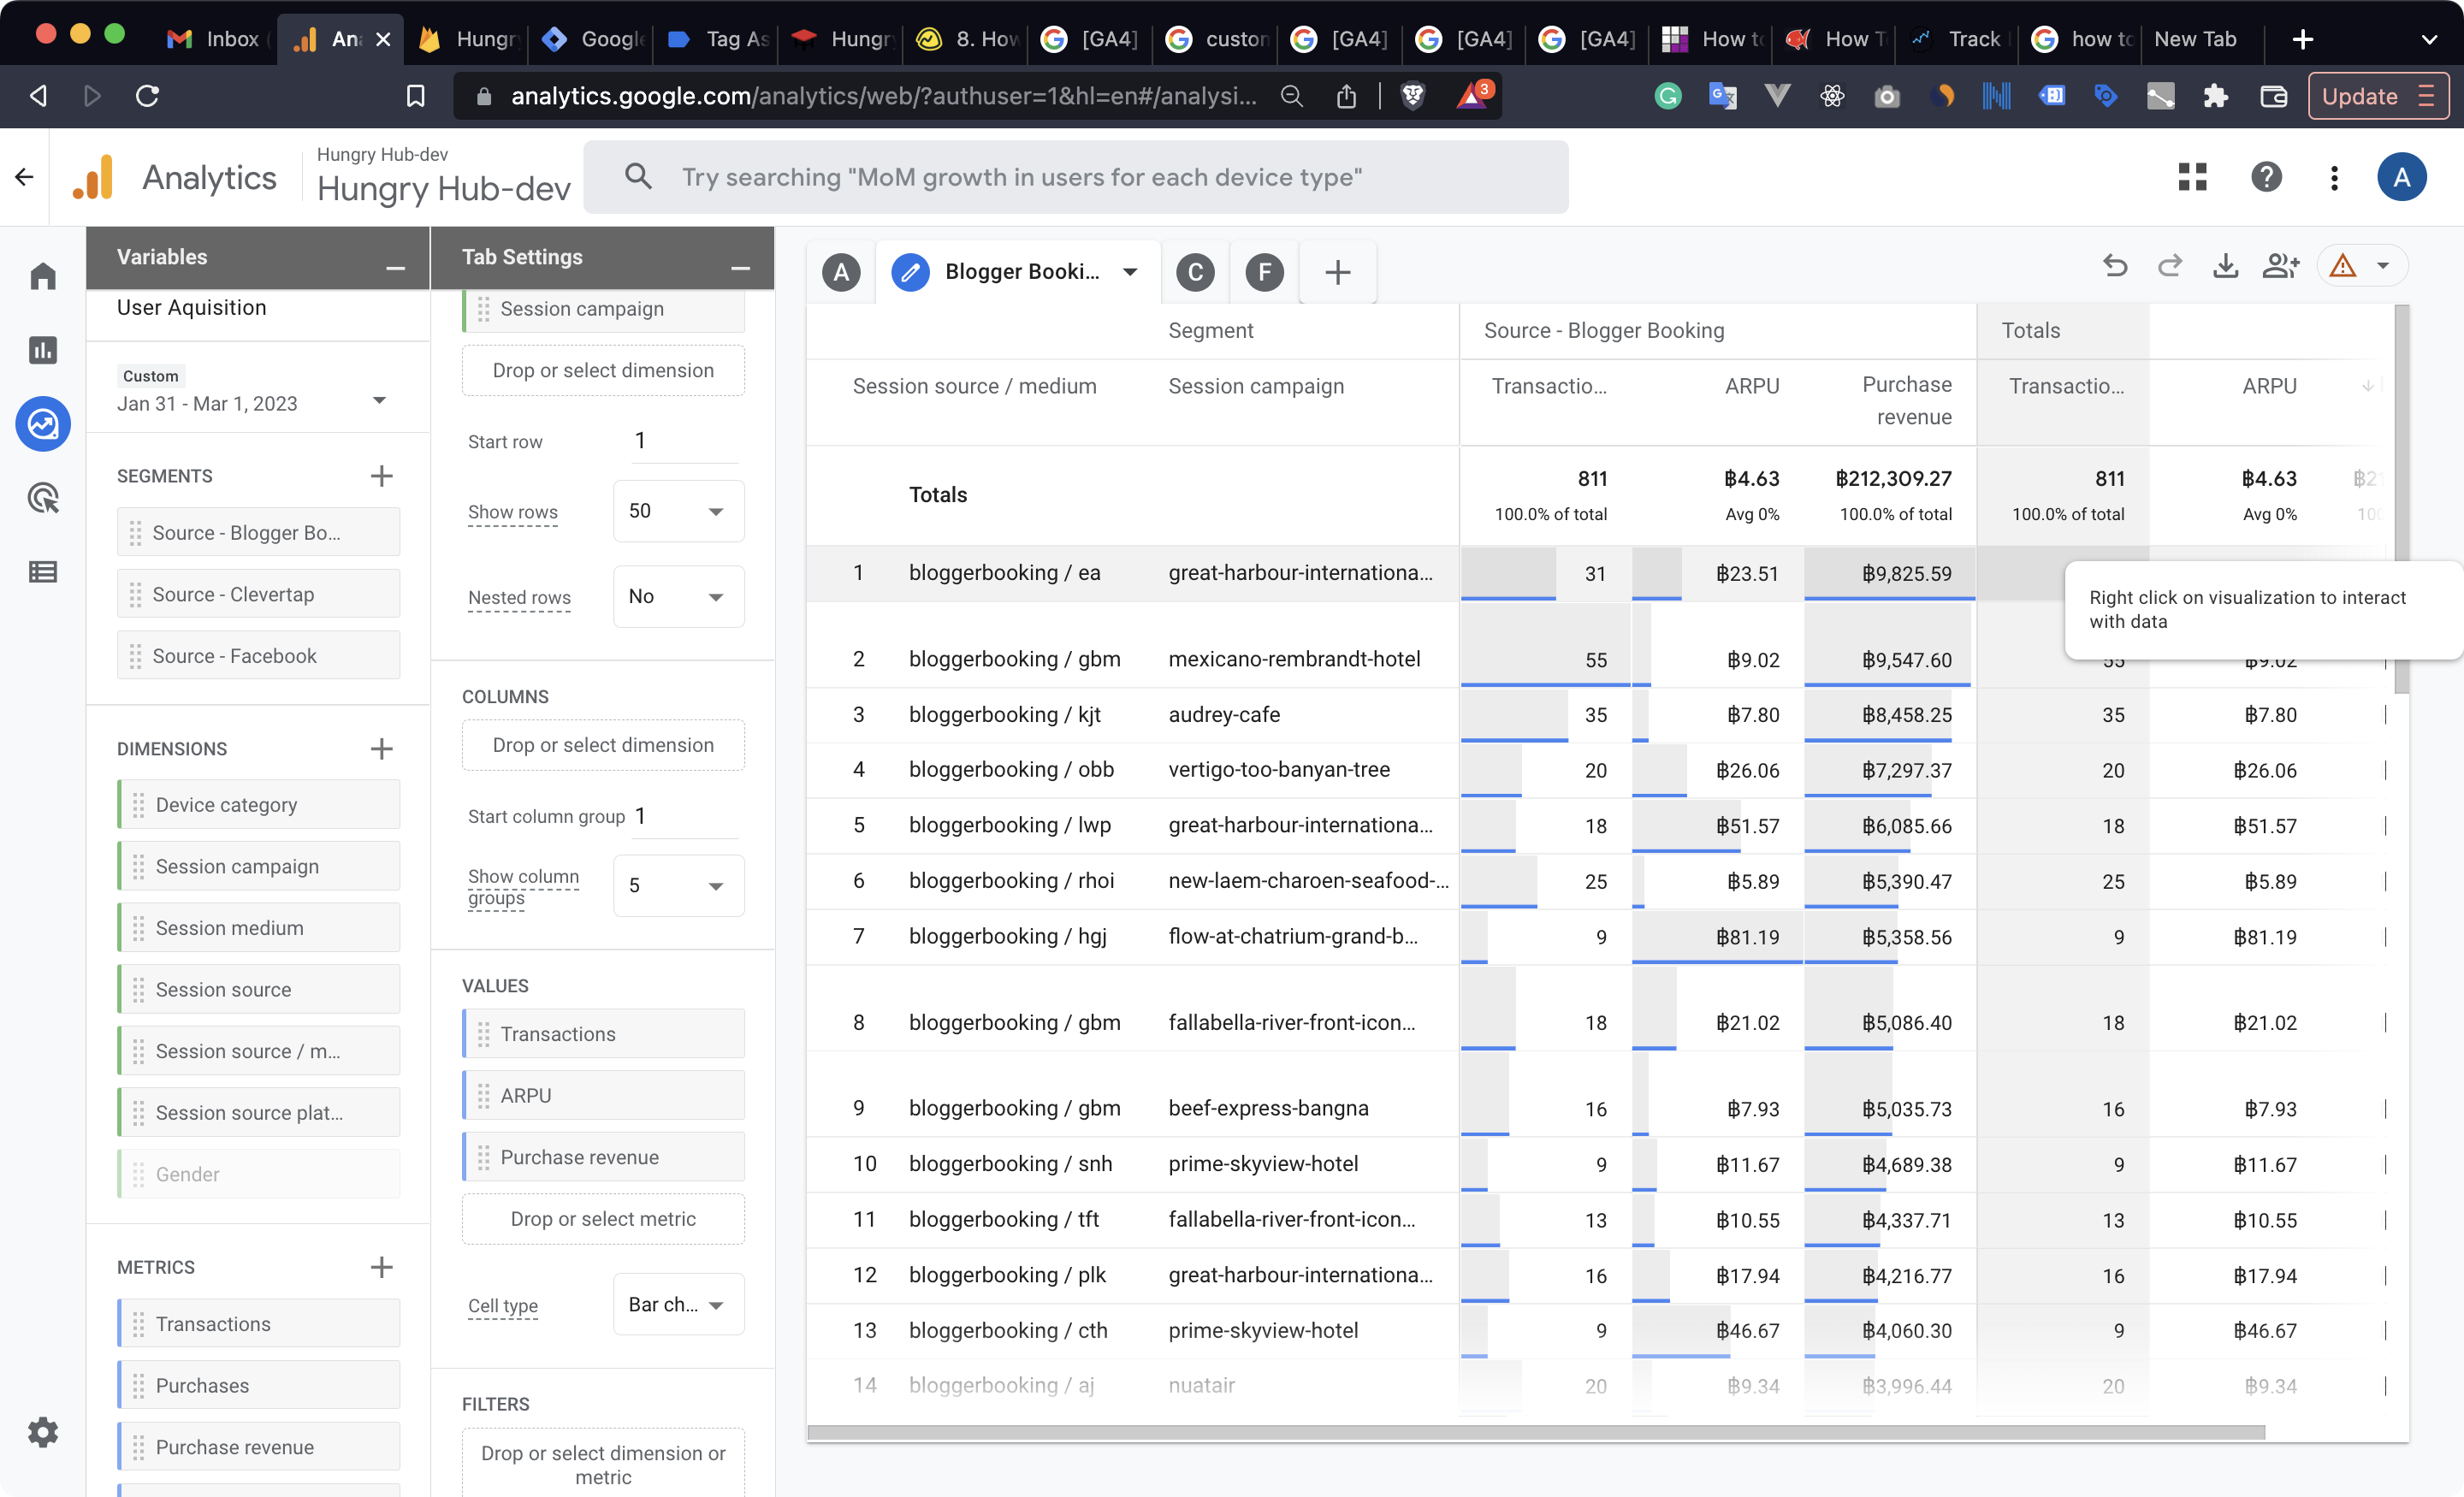2464x1497 pixels.
Task: Open the Nested rows dropdown
Action: 678,597
